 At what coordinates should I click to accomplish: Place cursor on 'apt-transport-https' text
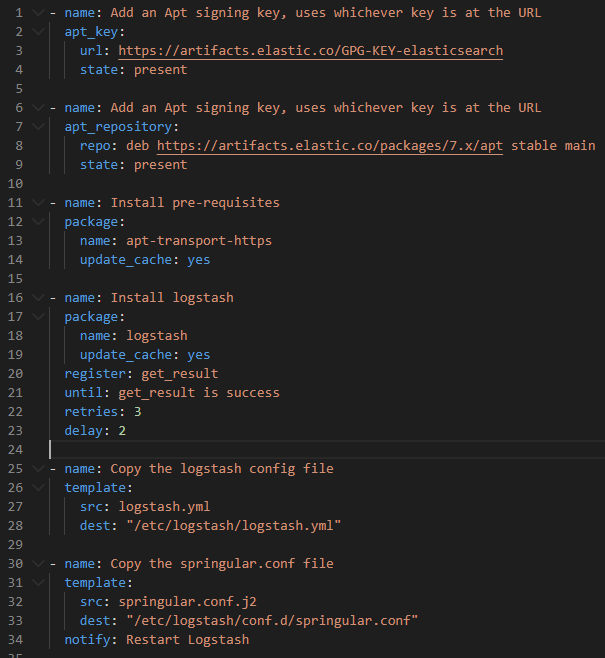tap(199, 241)
